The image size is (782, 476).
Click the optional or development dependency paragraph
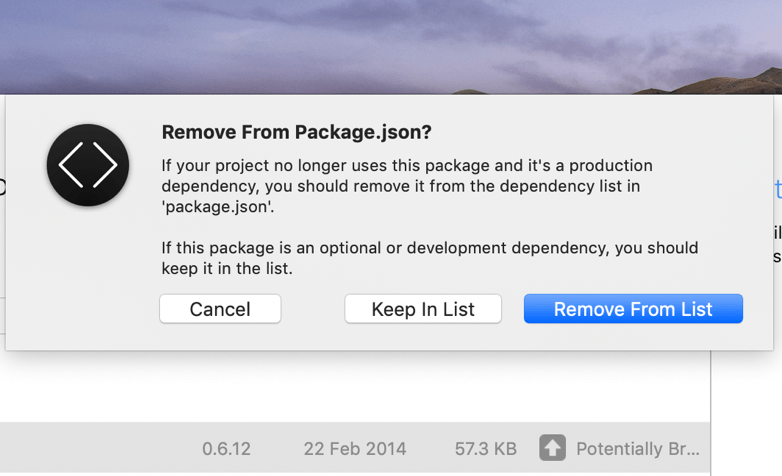tap(429, 258)
